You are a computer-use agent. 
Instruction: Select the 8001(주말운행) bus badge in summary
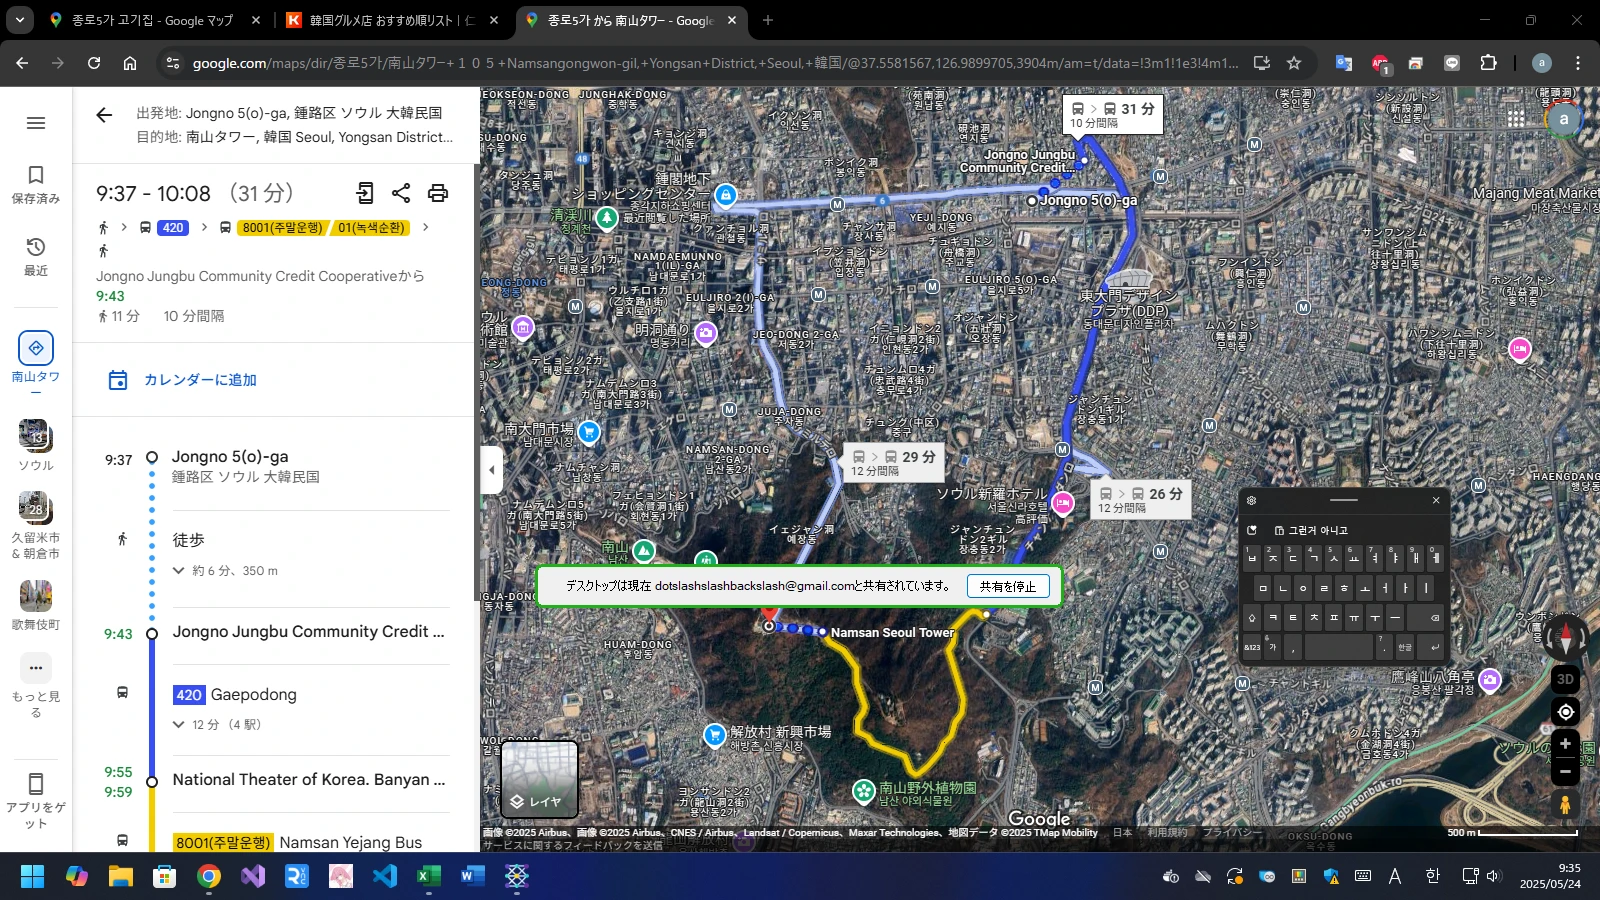283,228
